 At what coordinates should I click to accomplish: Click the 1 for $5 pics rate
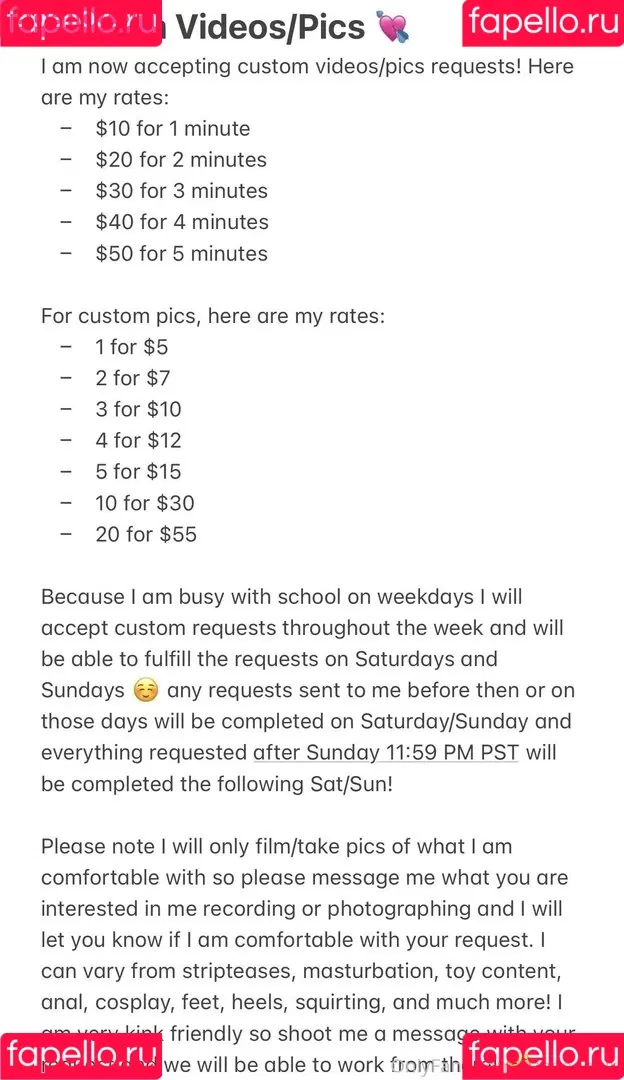[132, 347]
